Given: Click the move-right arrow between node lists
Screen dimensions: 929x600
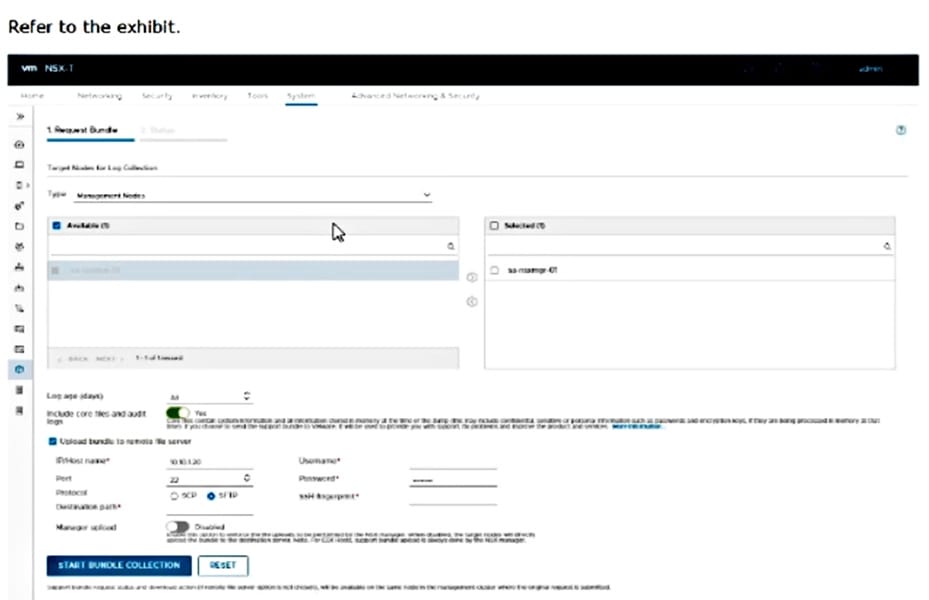Looking at the screenshot, I should 472,278.
